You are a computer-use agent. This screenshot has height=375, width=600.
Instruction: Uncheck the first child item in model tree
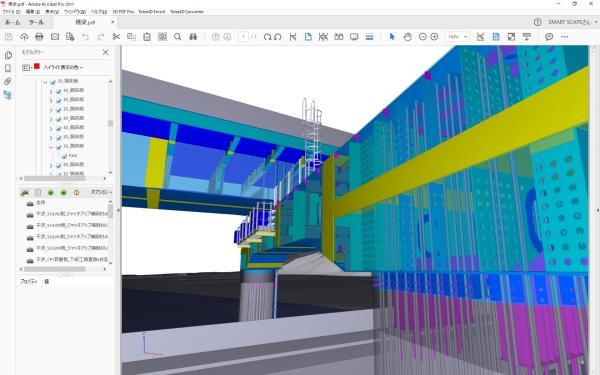pos(59,91)
